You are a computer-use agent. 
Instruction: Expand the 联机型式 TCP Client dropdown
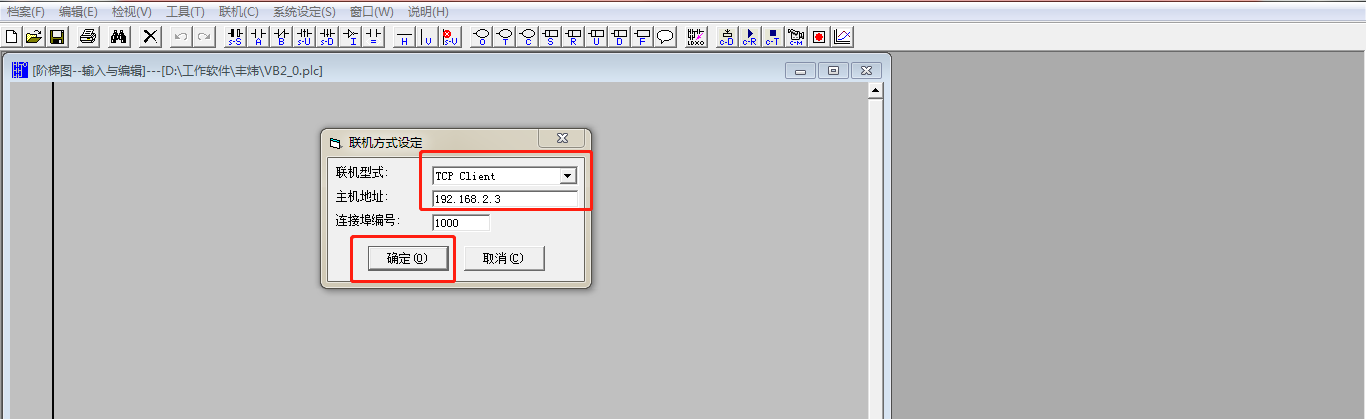(567, 176)
